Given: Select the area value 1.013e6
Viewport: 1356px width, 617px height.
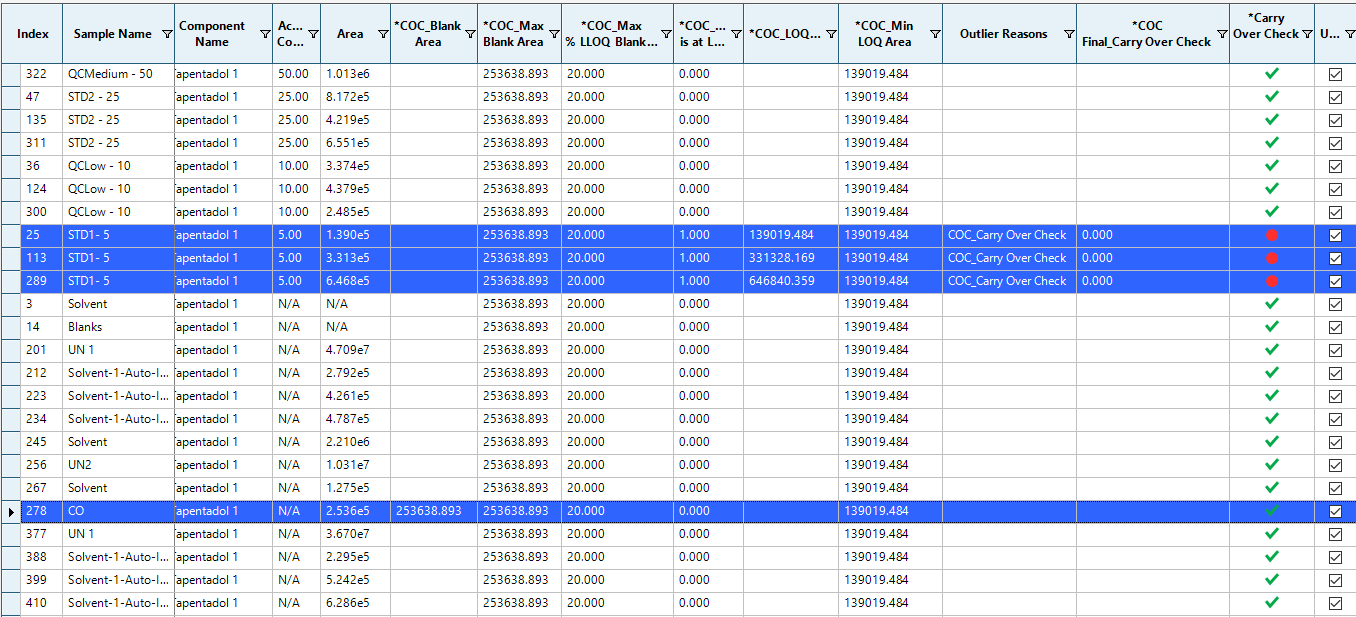Looking at the screenshot, I should coord(356,74).
